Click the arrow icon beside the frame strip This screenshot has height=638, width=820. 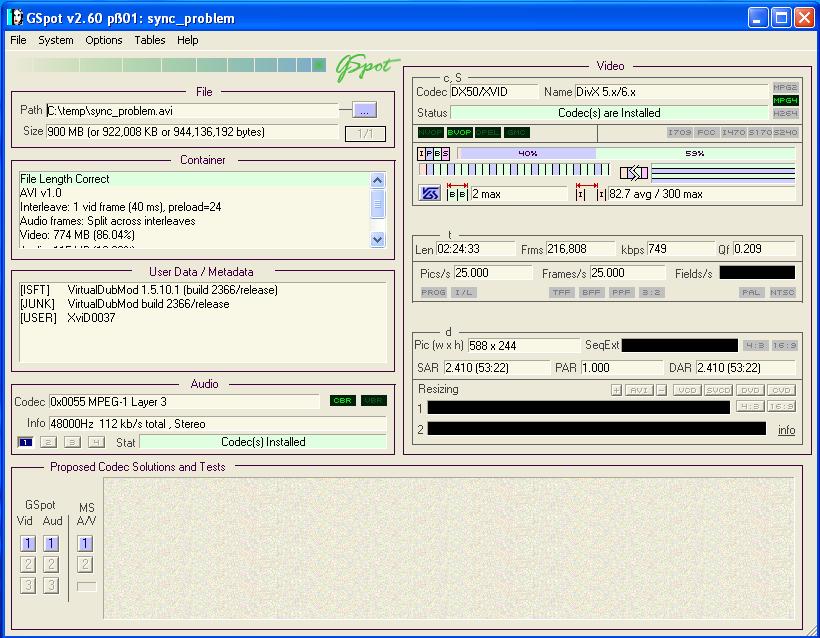[x=634, y=172]
